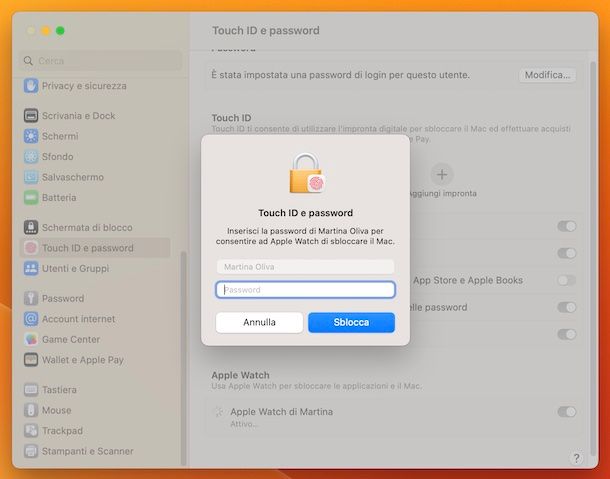This screenshot has height=479, width=610.
Task: Toggle the switch below the password autofill row
Action: coord(566,334)
